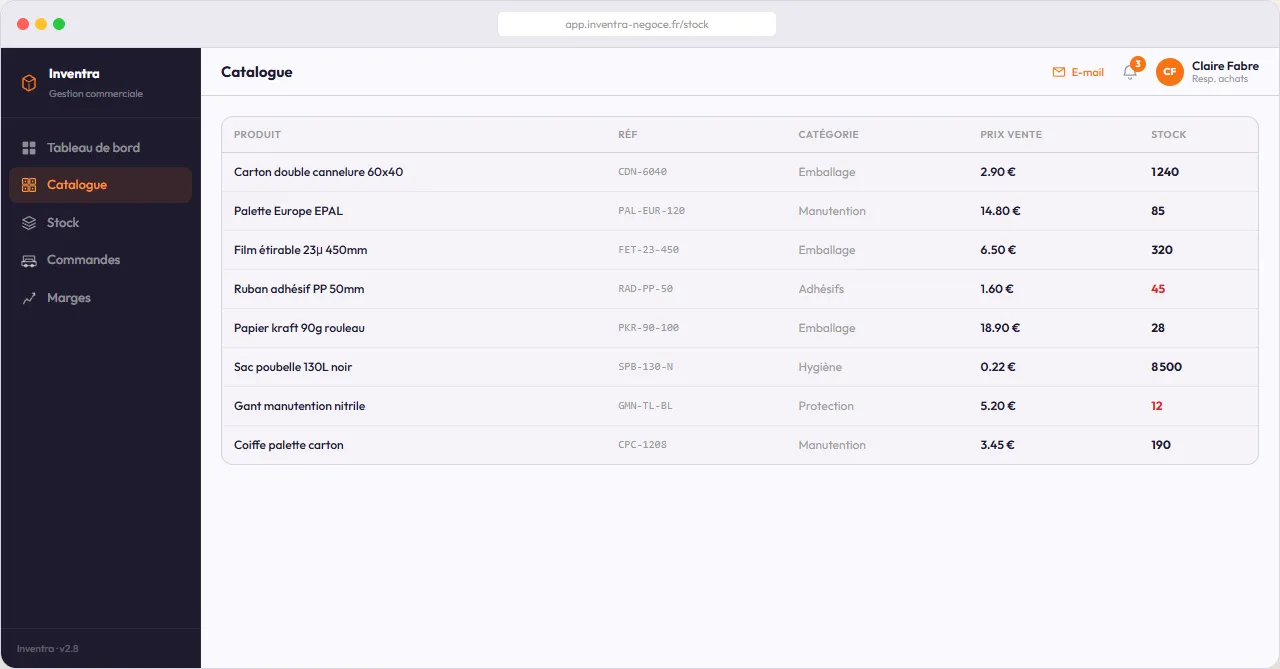Open the notifications bell
This screenshot has width=1280, height=669.
click(1130, 72)
